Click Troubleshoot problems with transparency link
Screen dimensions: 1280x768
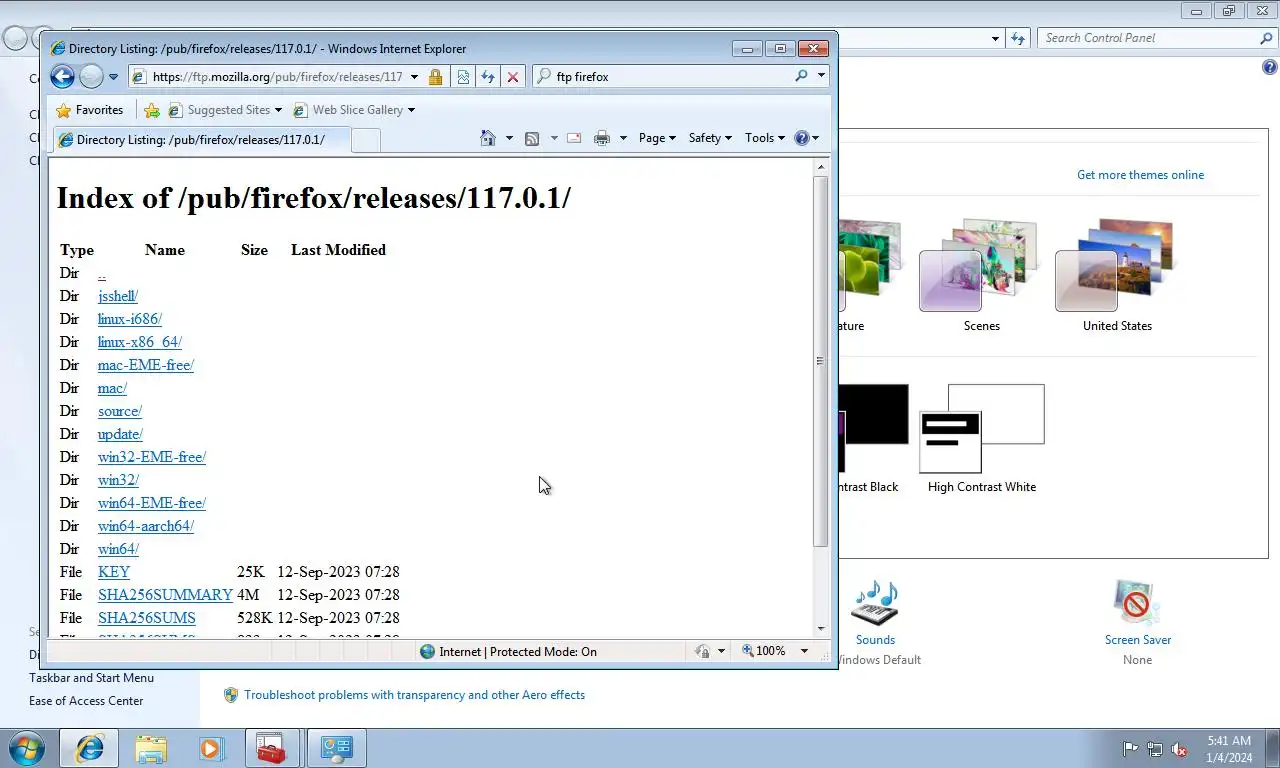point(414,695)
